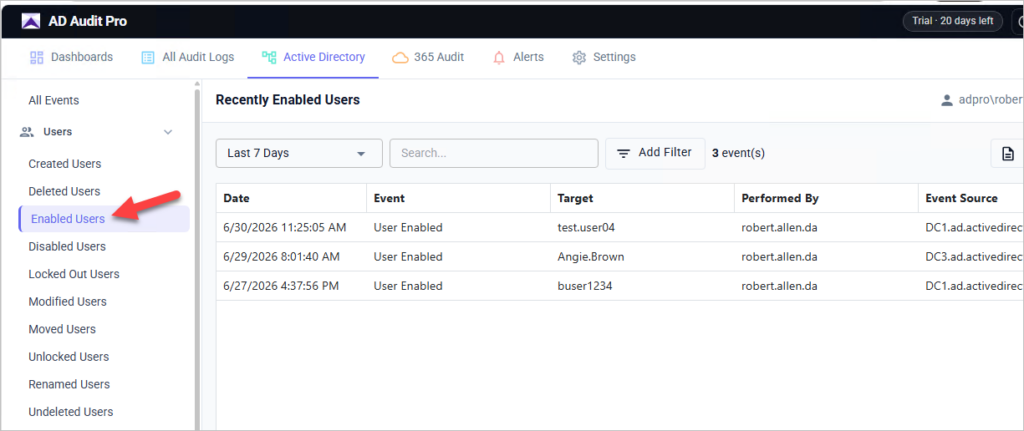Open Created Users report
Image resolution: width=1024 pixels, height=431 pixels.
click(65, 164)
